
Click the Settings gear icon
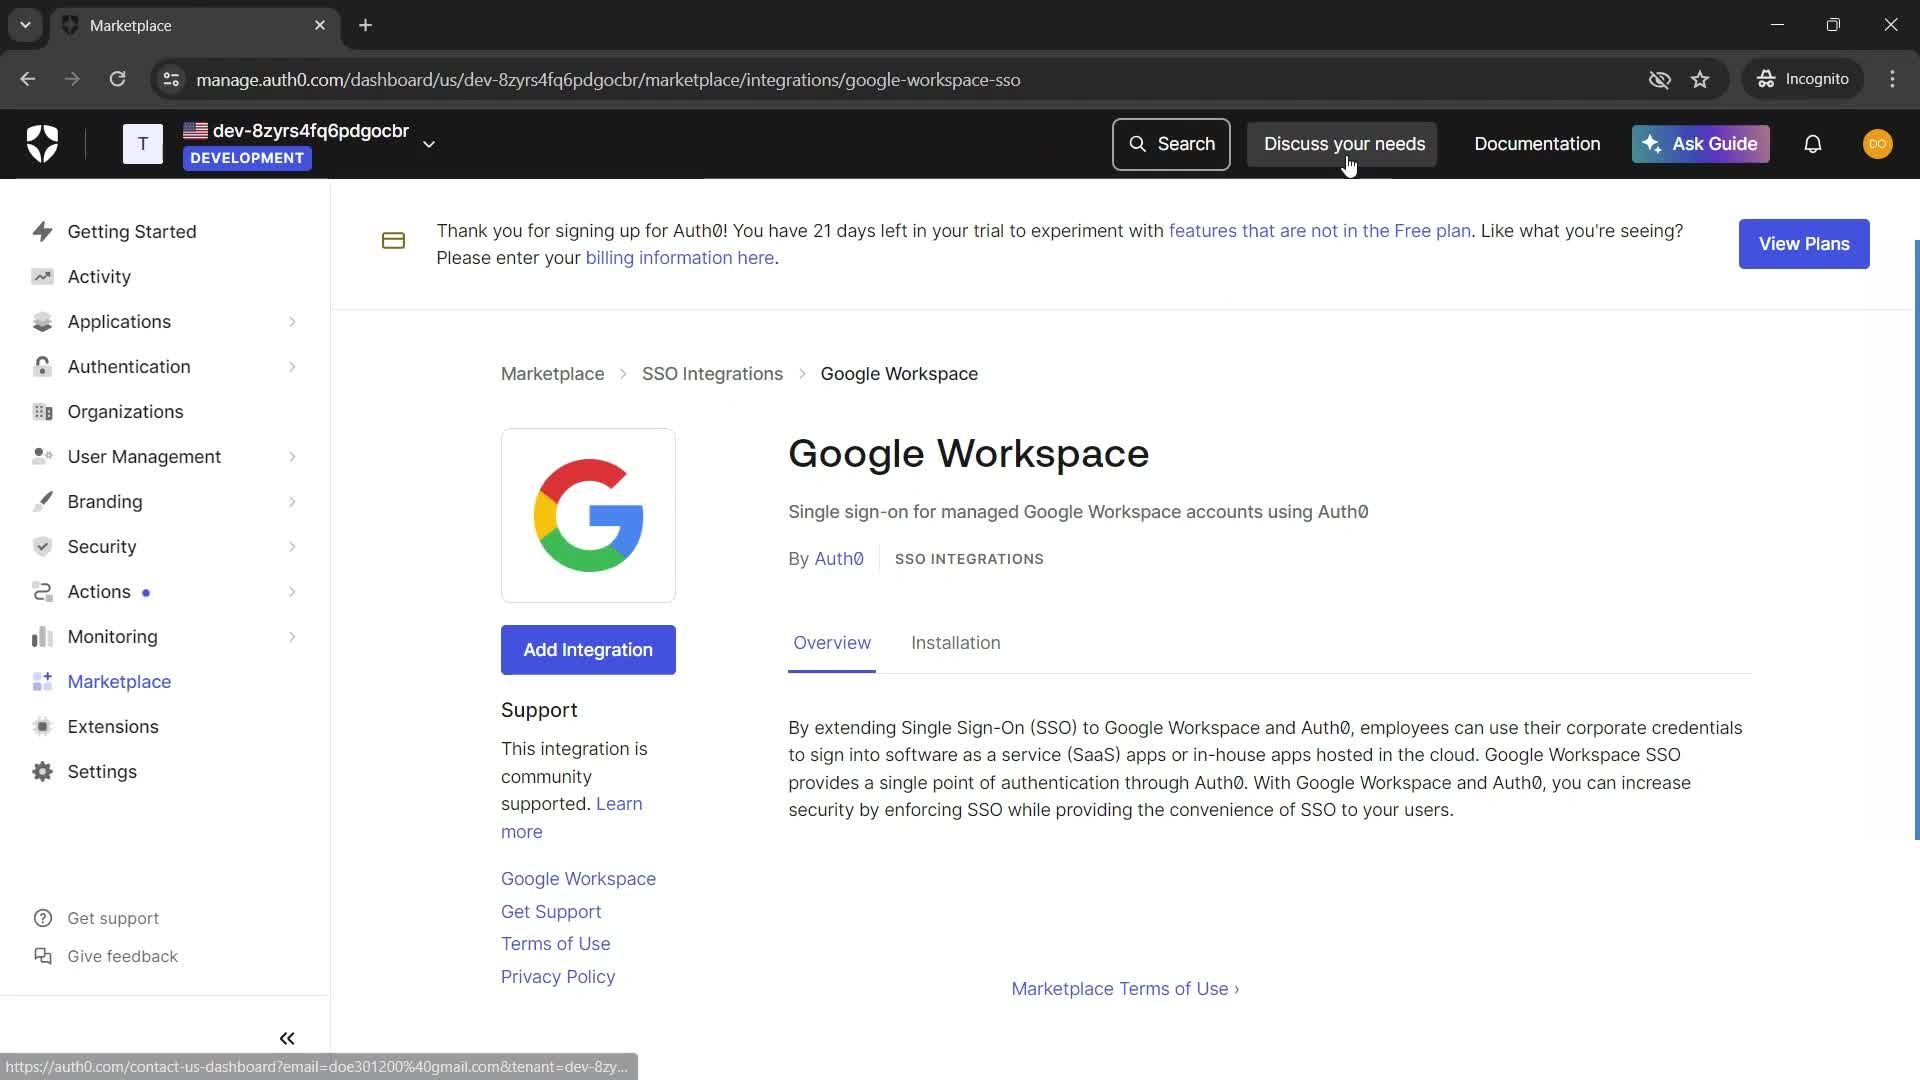click(42, 772)
